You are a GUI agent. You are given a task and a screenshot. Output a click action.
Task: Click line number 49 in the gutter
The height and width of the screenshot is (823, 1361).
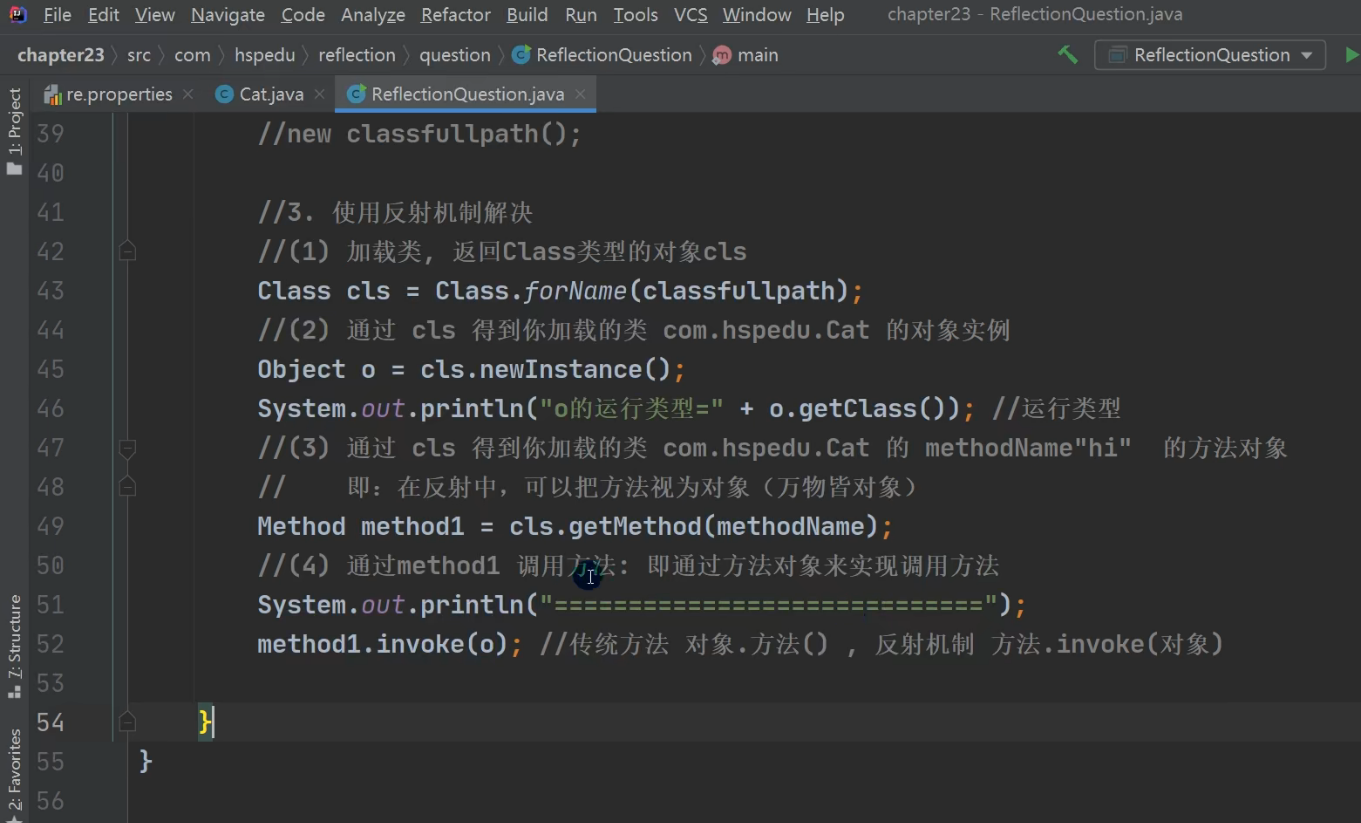pyautogui.click(x=50, y=526)
